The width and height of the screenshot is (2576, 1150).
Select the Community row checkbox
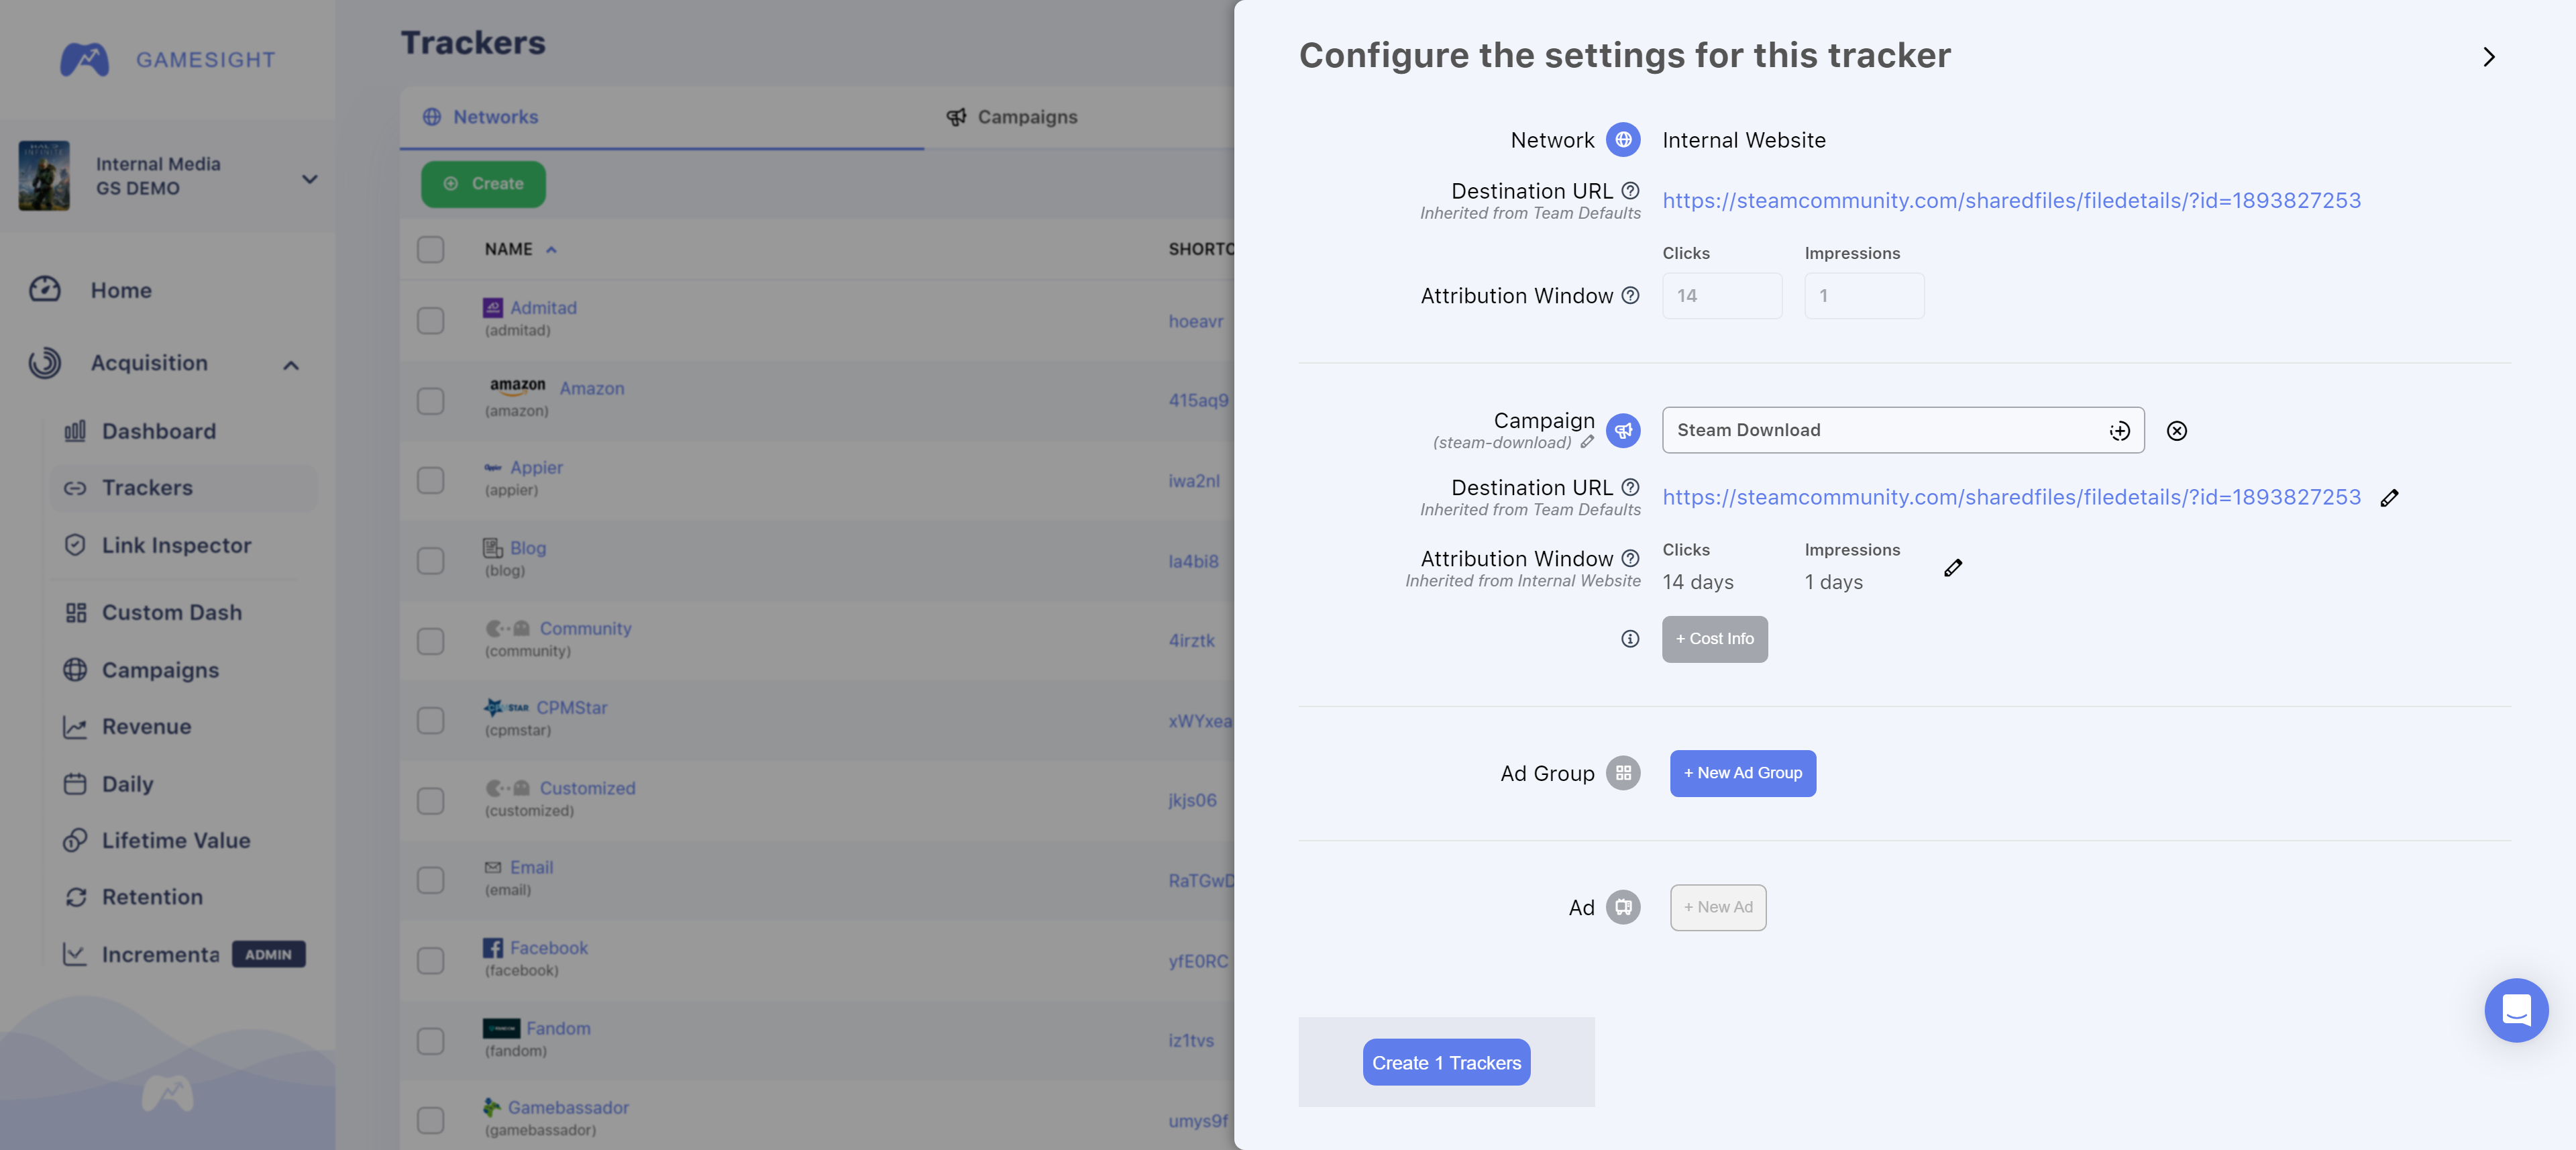coord(430,640)
